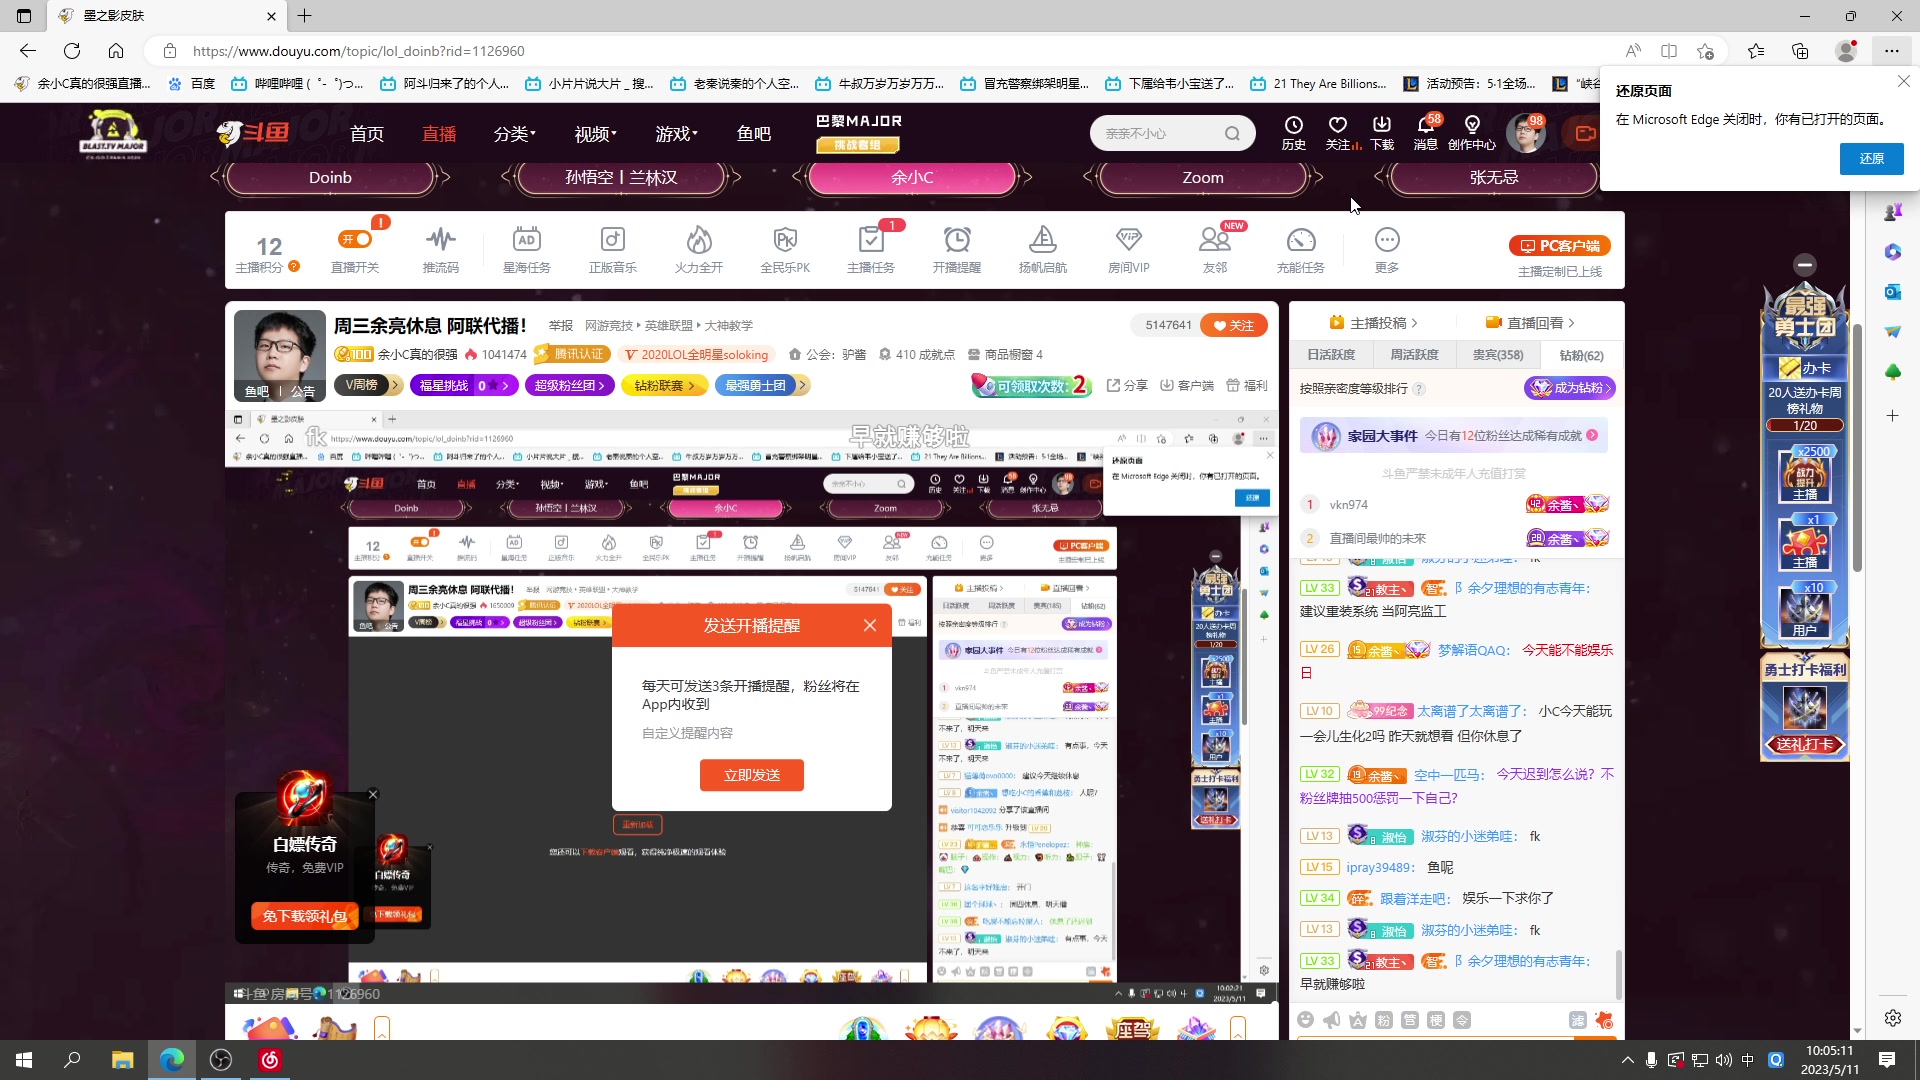Open the emoji picker in chat toolbar
This screenshot has width=1920, height=1080.
click(1305, 1019)
